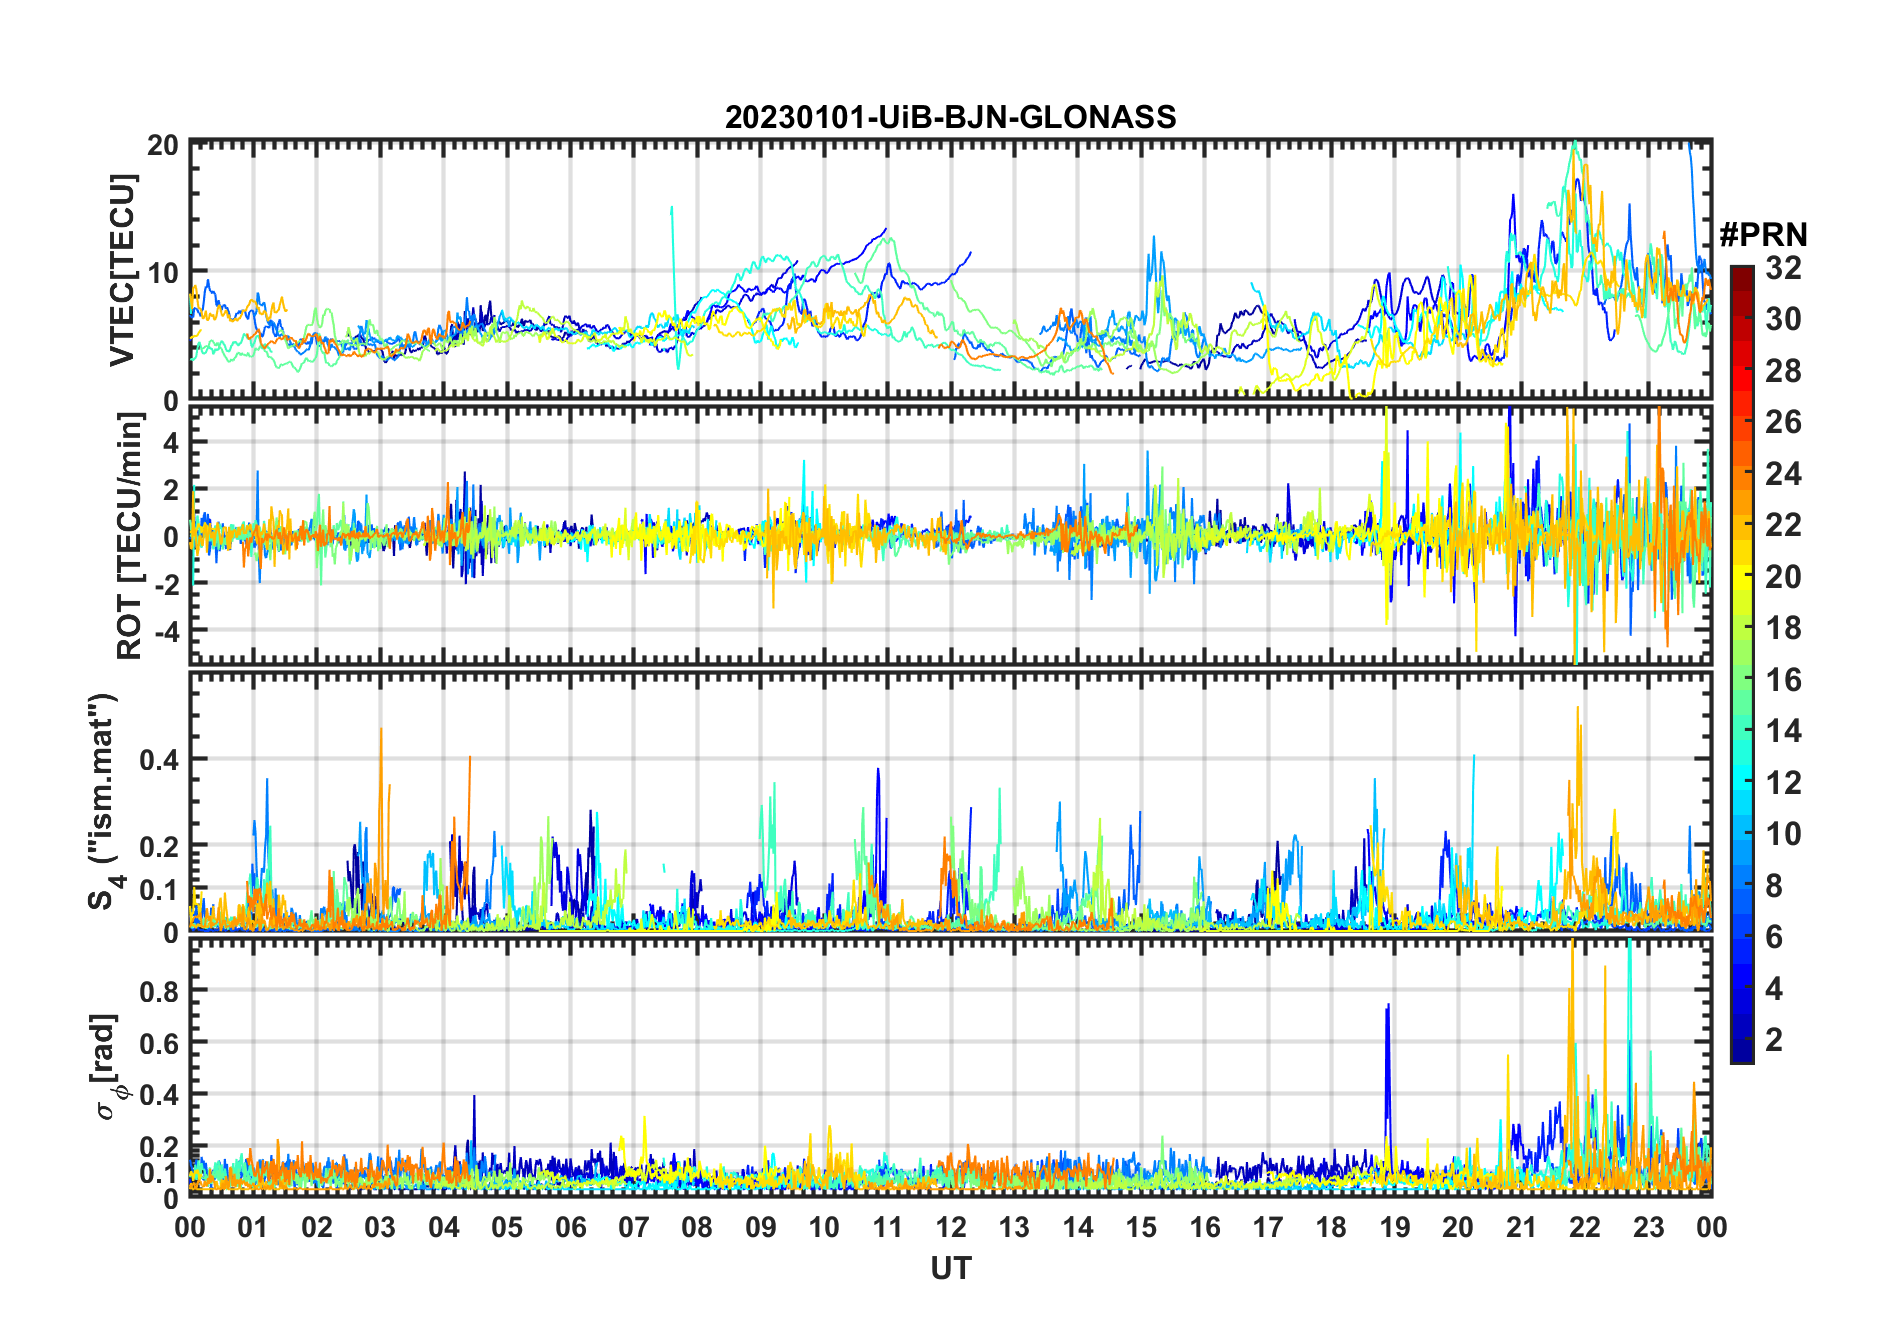Click hour 11 on the UT axis
Screen dimensions: 1902x1330
coord(888,1227)
